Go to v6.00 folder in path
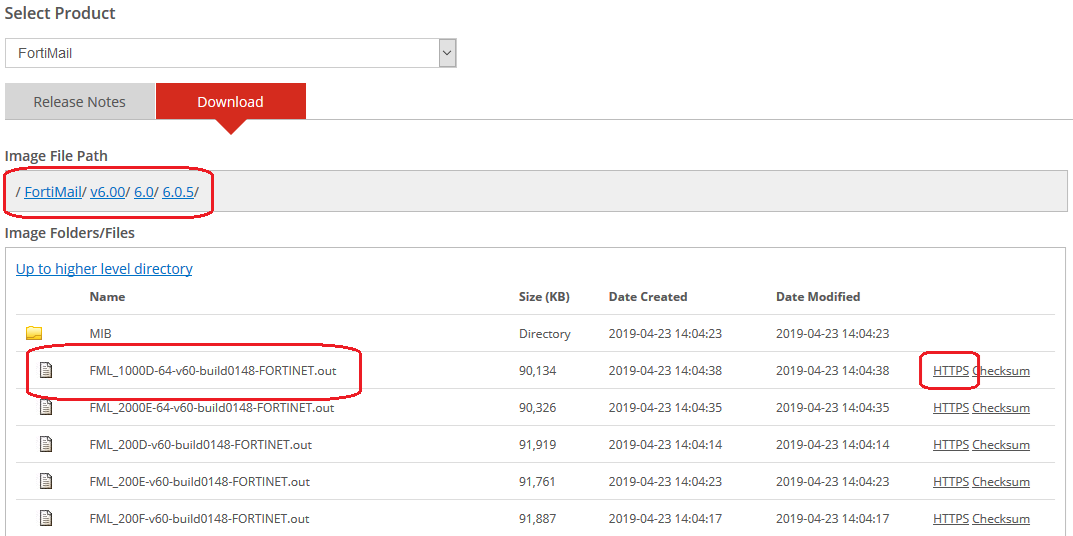This screenshot has height=536, width=1073. tap(107, 192)
